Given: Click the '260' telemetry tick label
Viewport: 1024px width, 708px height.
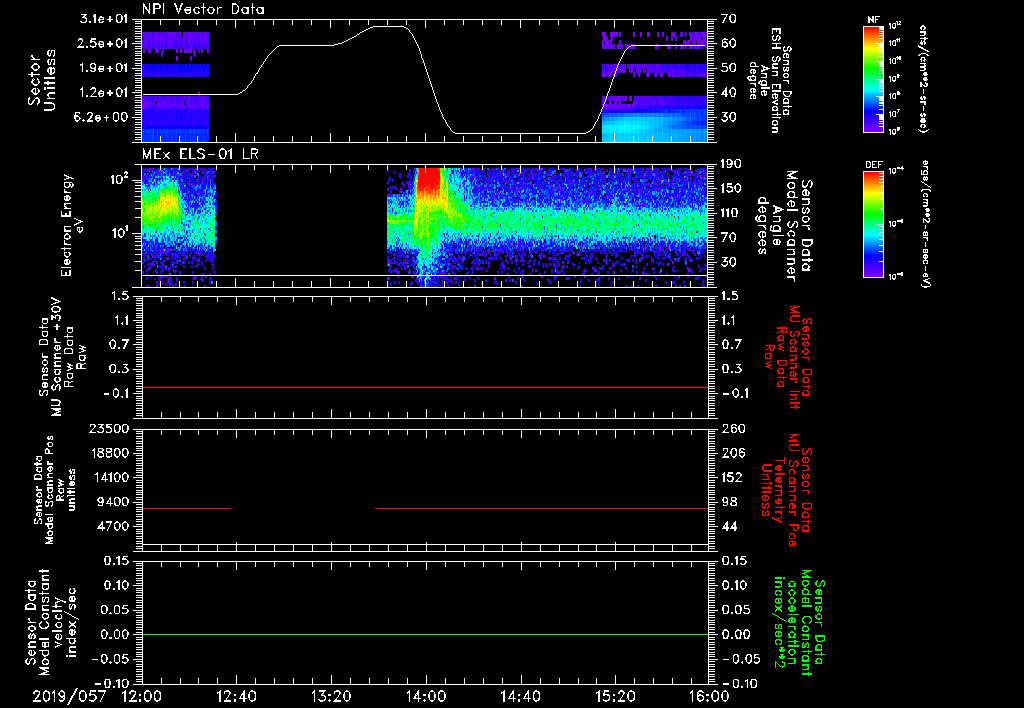Looking at the screenshot, I should [733, 429].
